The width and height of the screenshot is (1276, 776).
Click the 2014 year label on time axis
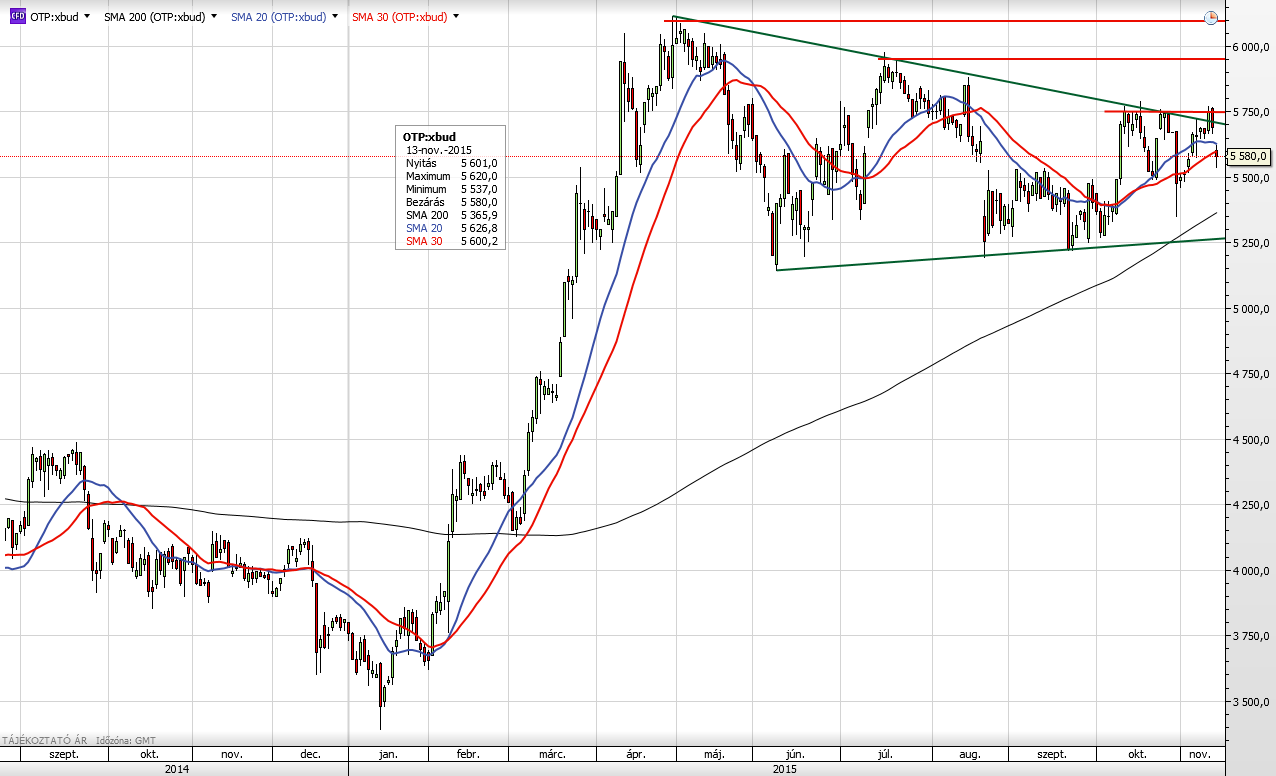pos(176,768)
